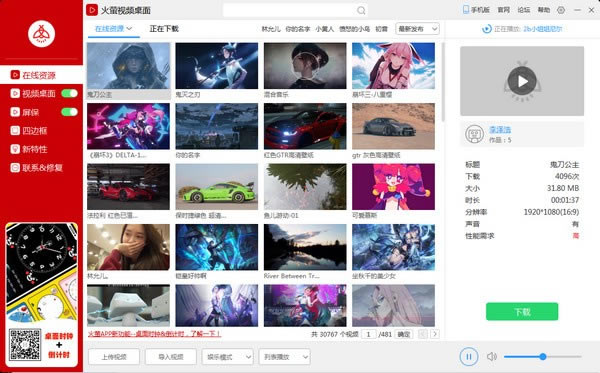
Task: Expand the 在线资源 tab dropdown arrow
Action: tap(129, 29)
